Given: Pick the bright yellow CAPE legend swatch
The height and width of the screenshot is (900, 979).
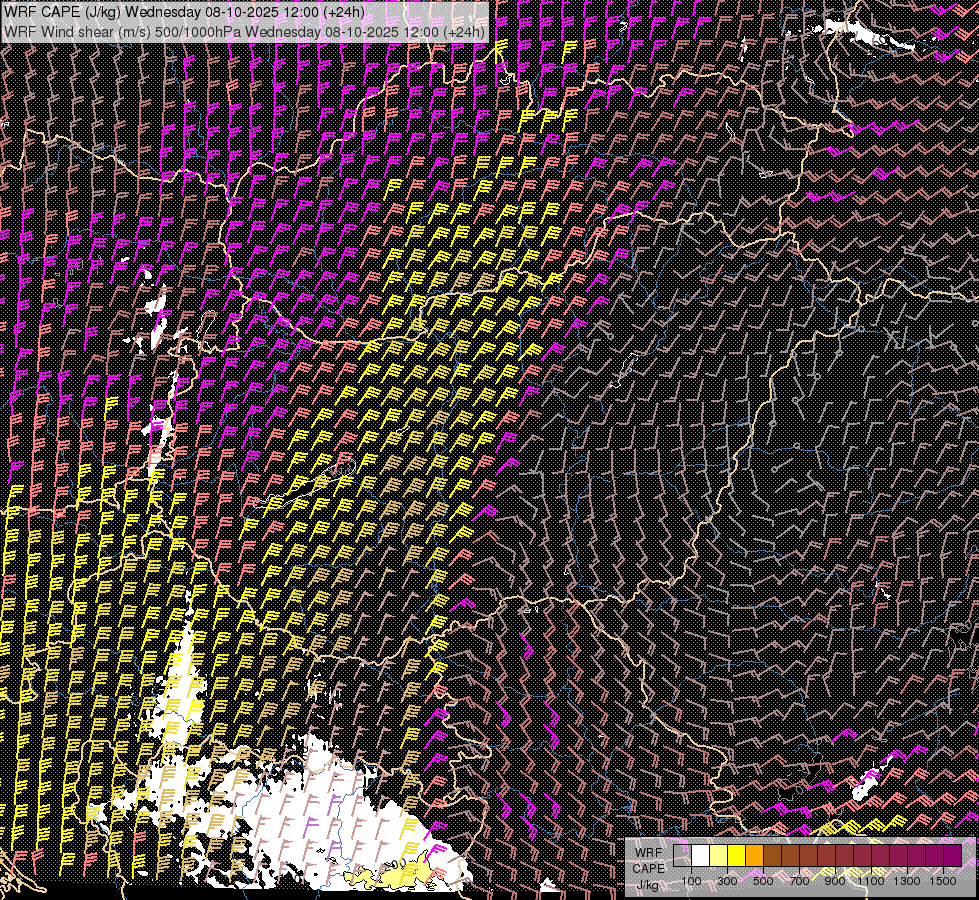Looking at the screenshot, I should click(x=737, y=855).
